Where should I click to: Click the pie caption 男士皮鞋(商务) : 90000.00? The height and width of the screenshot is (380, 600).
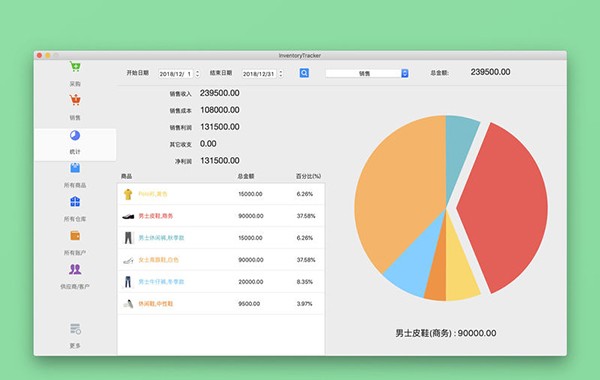point(446,333)
